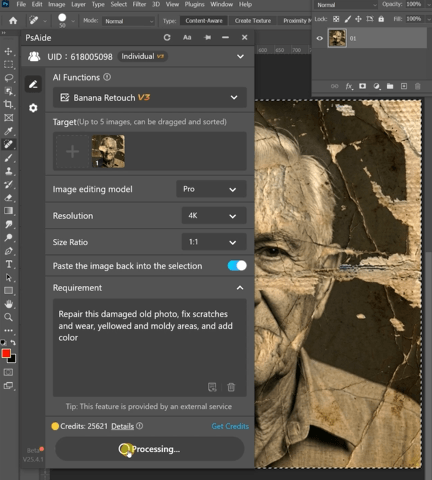Click the red foreground color swatch
The image size is (432, 480).
click(x=6, y=353)
